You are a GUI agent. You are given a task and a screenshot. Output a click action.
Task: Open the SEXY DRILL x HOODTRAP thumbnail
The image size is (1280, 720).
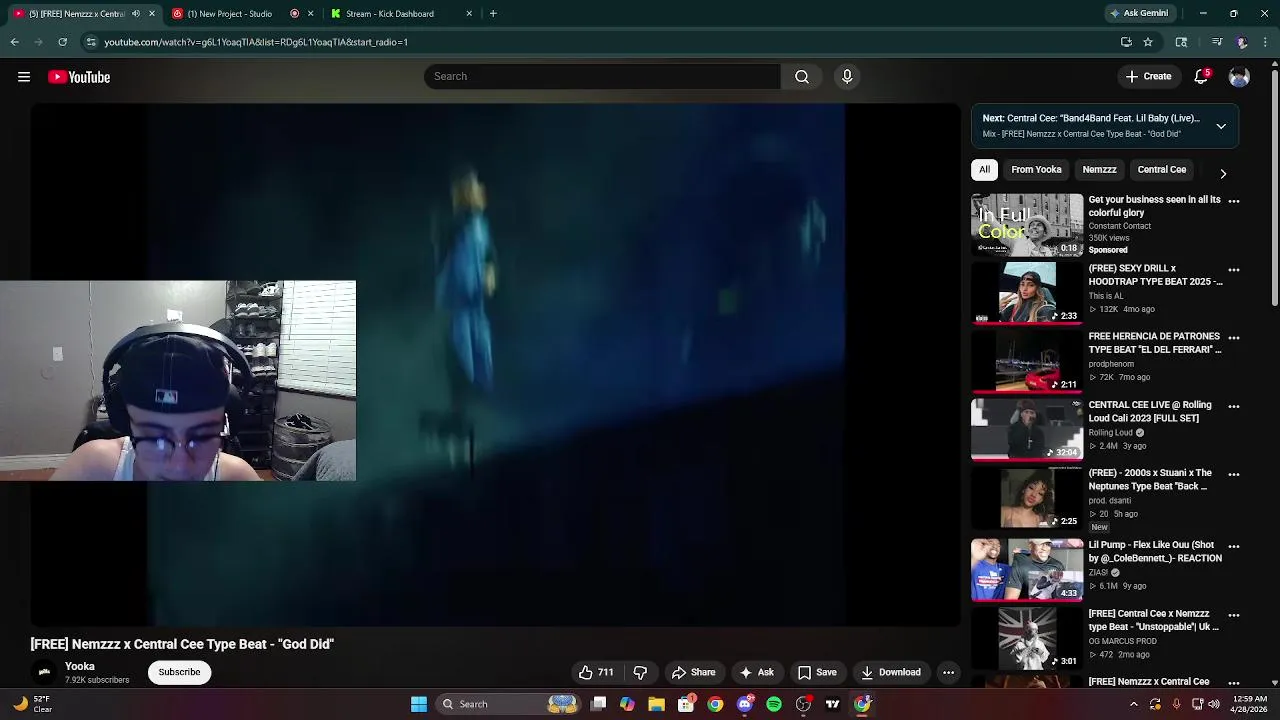click(x=1027, y=293)
